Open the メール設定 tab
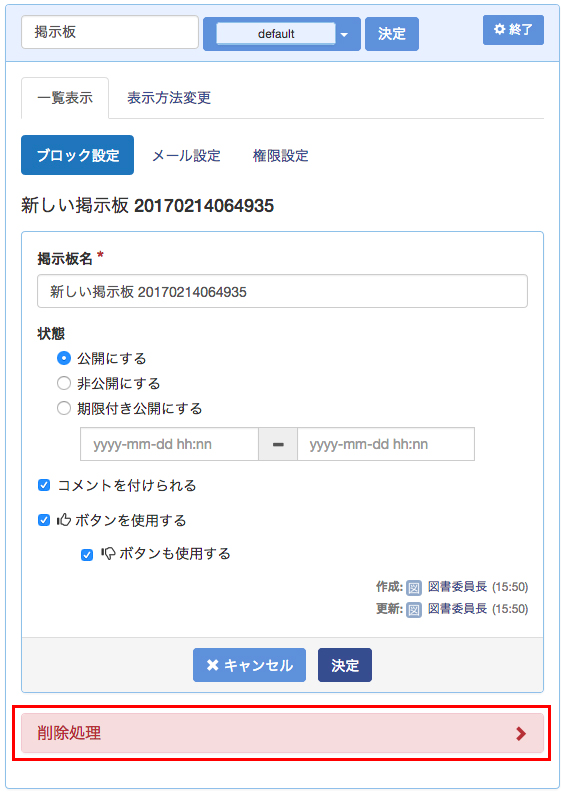The image size is (566, 794). (186, 155)
